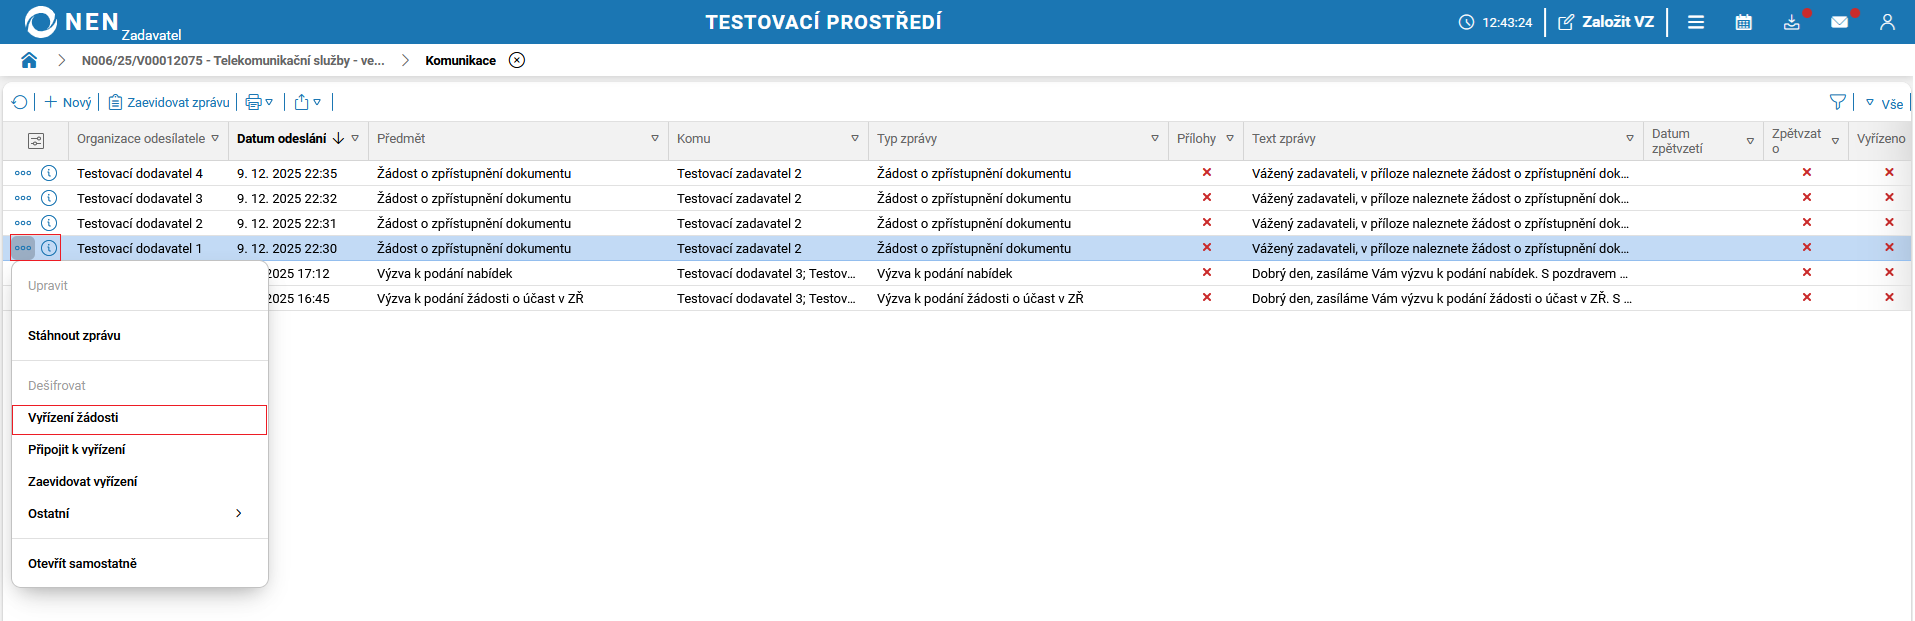Screen dimensions: 1915x621
Task: Click the Vyřízeno column header
Action: coord(1881,139)
